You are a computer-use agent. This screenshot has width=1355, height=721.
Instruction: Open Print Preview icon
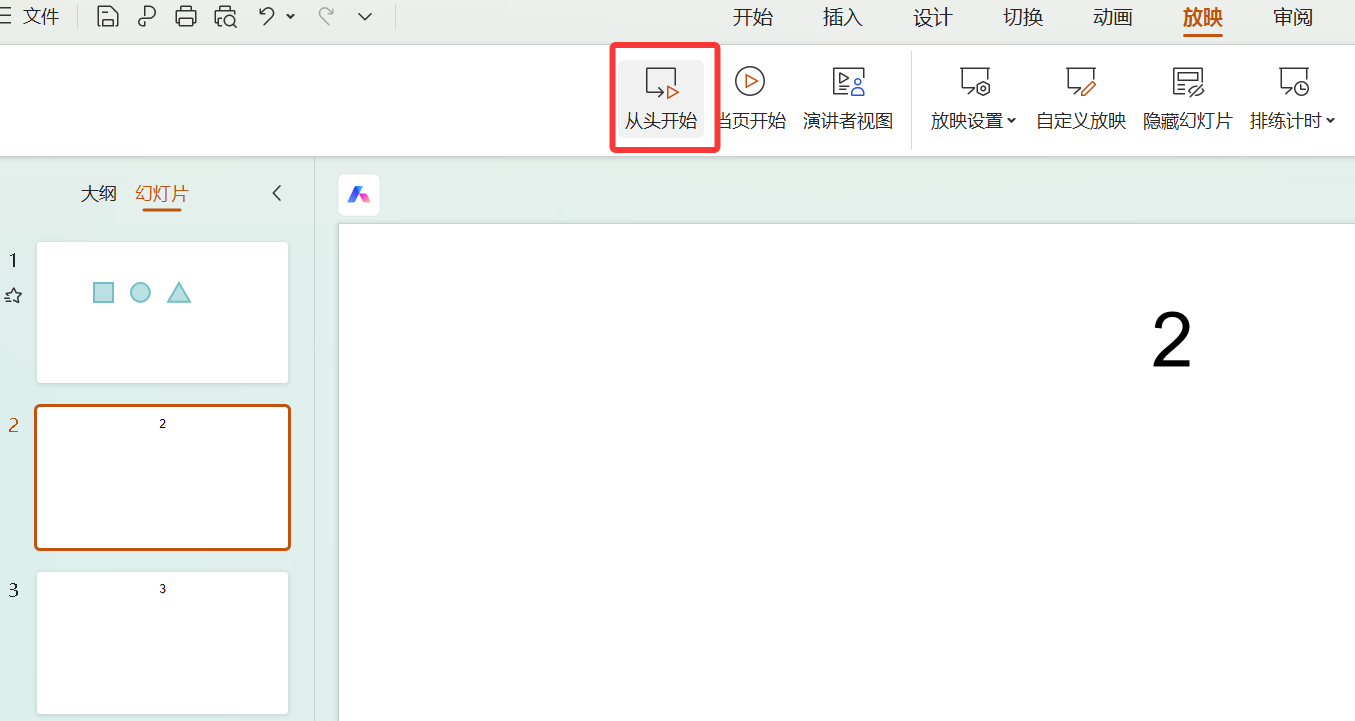pos(226,16)
